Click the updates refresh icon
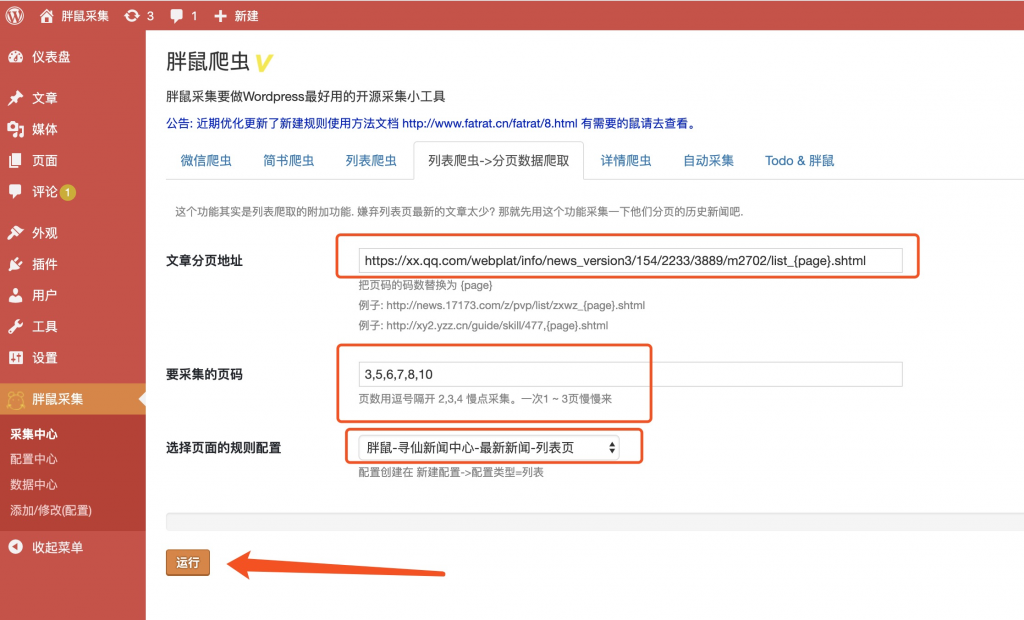This screenshot has width=1024, height=620. pyautogui.click(x=132, y=16)
